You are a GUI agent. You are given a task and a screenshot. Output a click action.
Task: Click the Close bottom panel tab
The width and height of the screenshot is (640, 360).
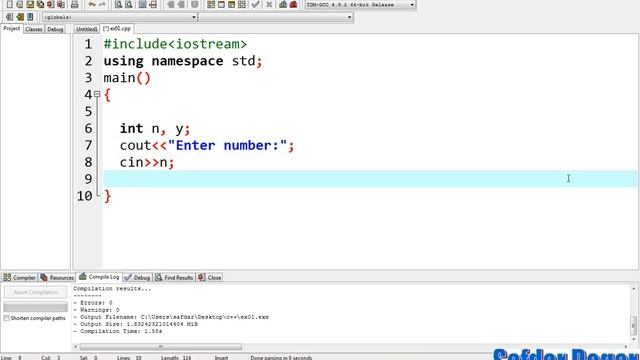tap(210, 278)
